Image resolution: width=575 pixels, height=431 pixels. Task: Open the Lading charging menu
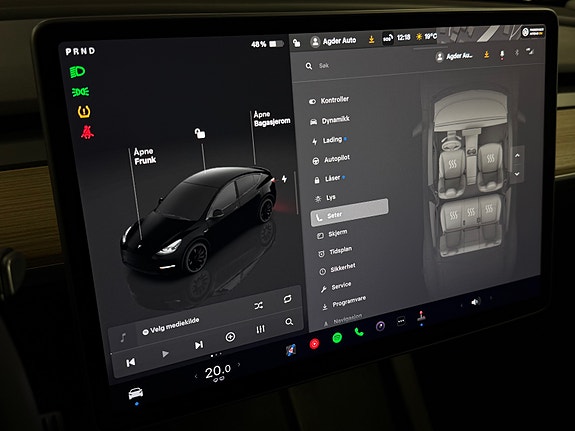[x=329, y=140]
